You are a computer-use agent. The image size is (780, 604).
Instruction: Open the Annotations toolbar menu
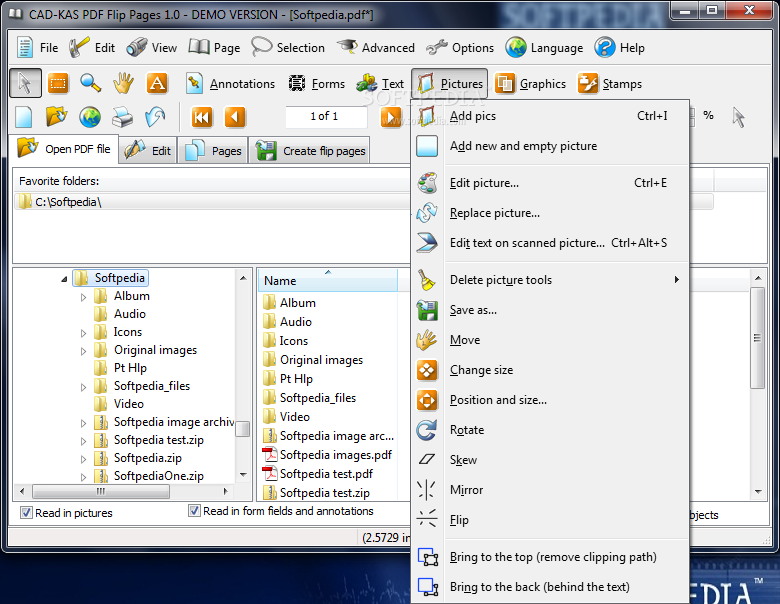(x=230, y=84)
